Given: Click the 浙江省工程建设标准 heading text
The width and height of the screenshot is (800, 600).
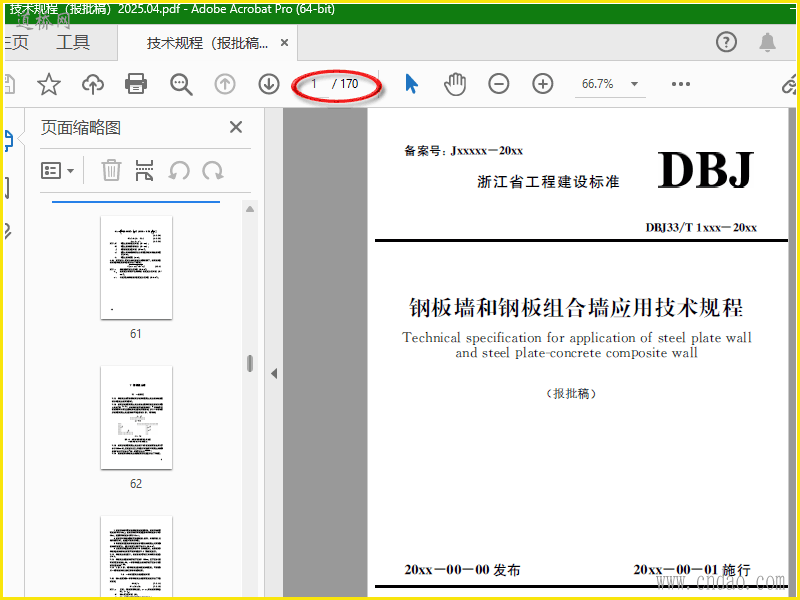Looking at the screenshot, I should (548, 182).
